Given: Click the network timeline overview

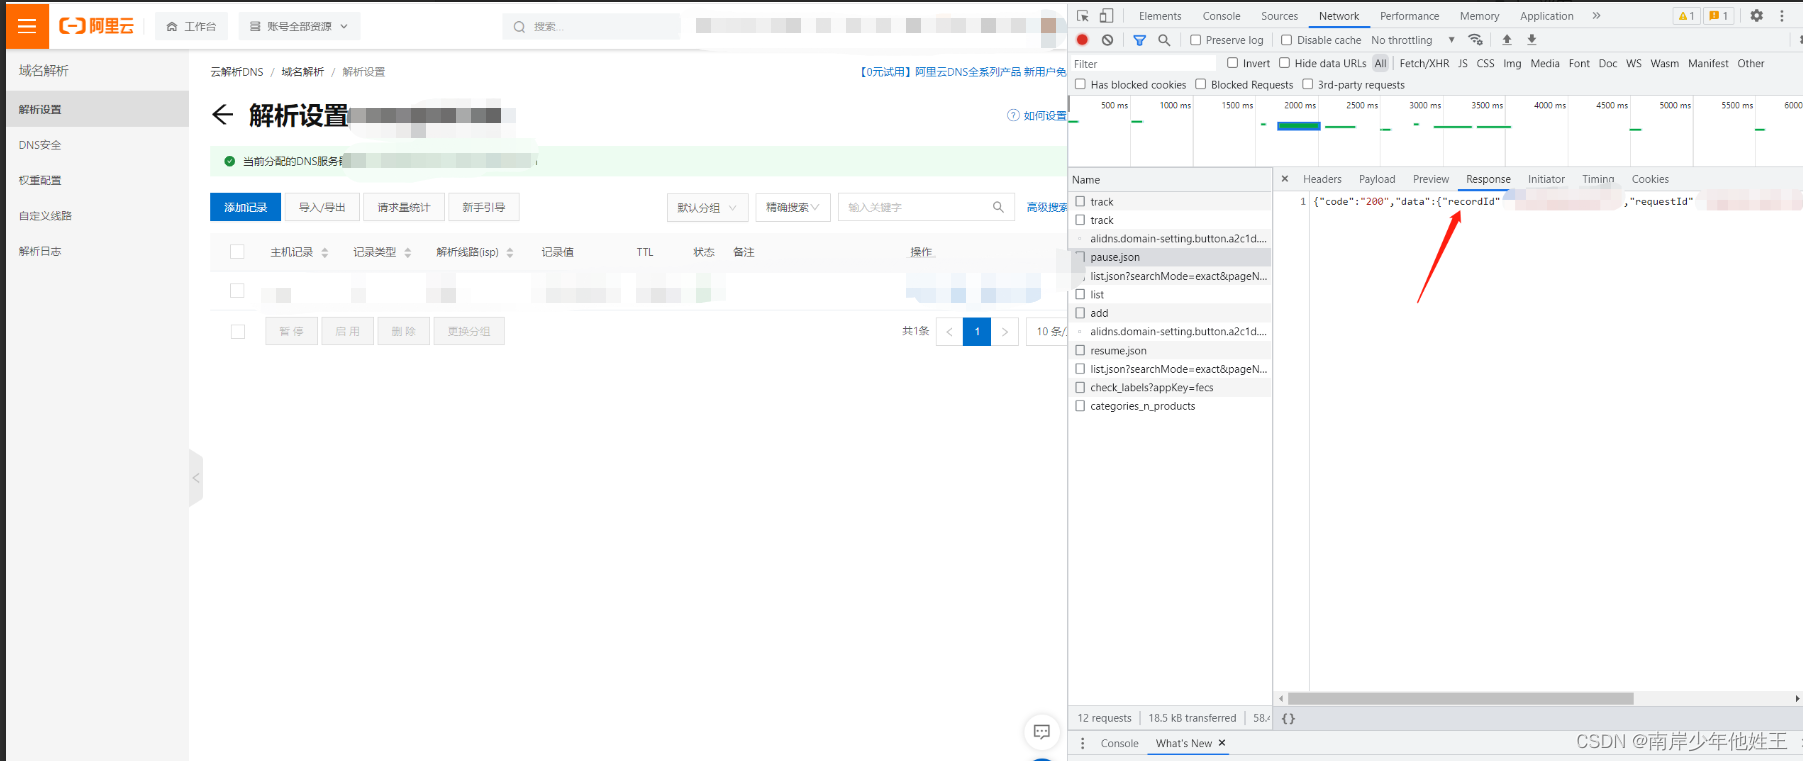Looking at the screenshot, I should click(x=1435, y=131).
